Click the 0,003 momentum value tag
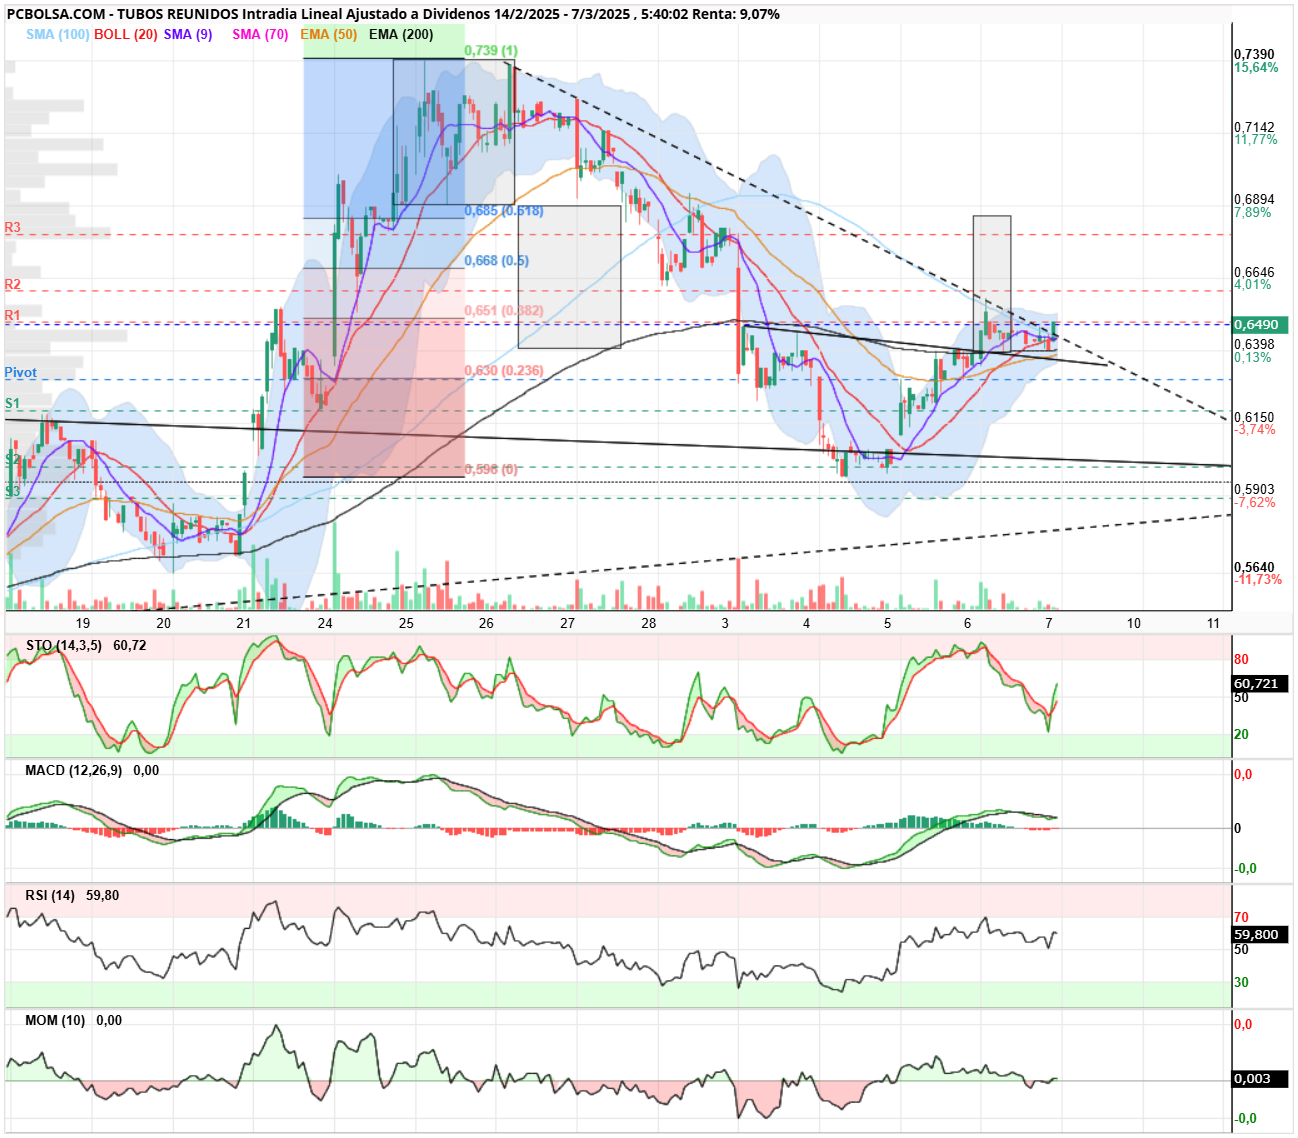This screenshot has width=1298, height=1138. coord(1260,1079)
